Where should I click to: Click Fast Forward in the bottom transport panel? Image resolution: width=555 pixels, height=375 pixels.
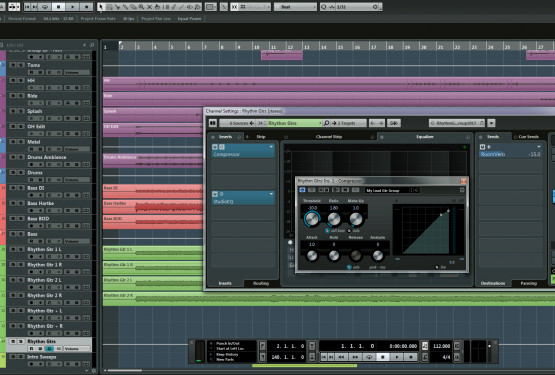355,357
